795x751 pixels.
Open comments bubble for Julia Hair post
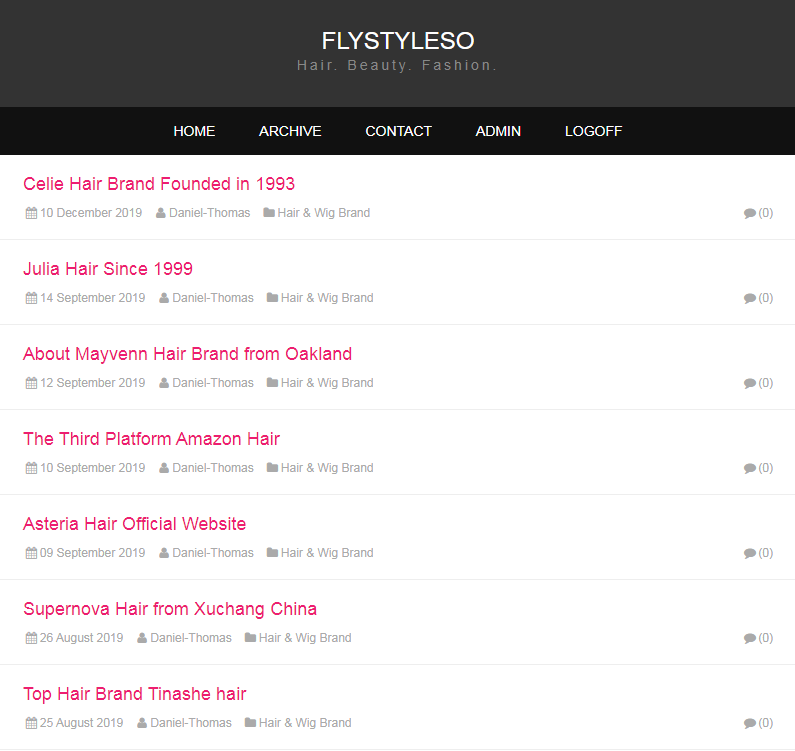750,298
